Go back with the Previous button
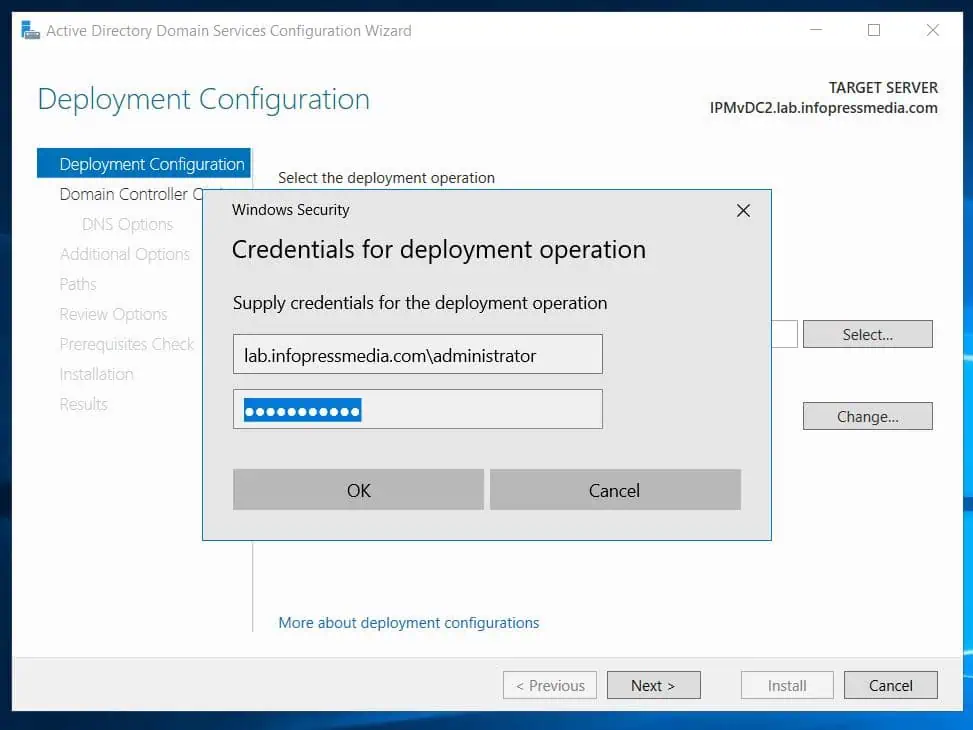This screenshot has height=730, width=973. click(x=550, y=685)
